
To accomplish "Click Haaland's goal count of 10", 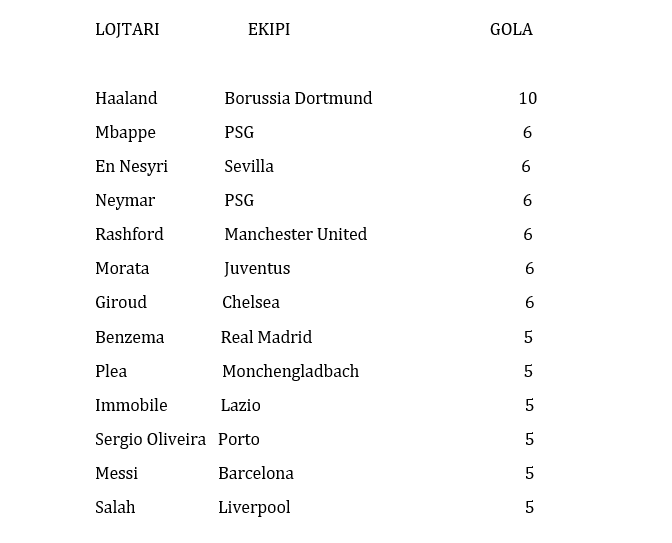I will tap(528, 98).
